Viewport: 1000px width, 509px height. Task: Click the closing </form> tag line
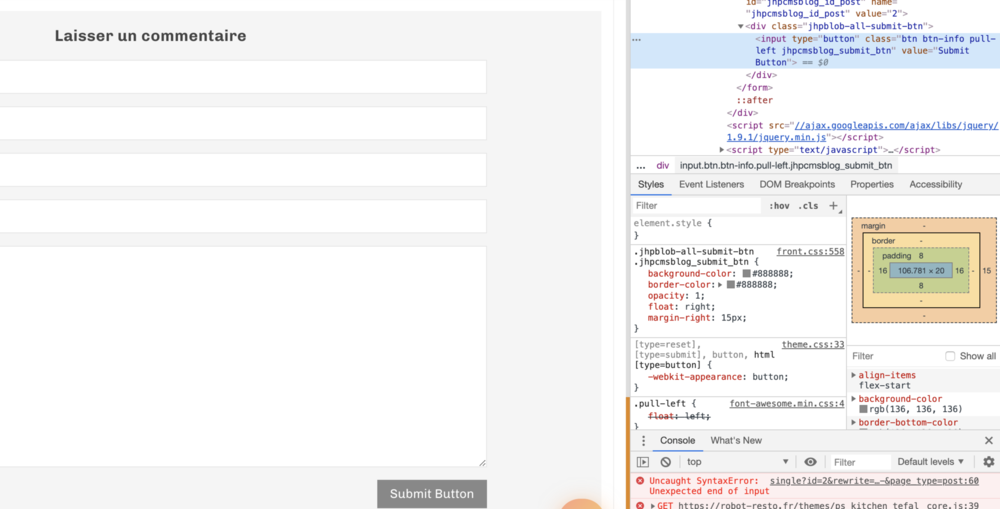point(754,87)
